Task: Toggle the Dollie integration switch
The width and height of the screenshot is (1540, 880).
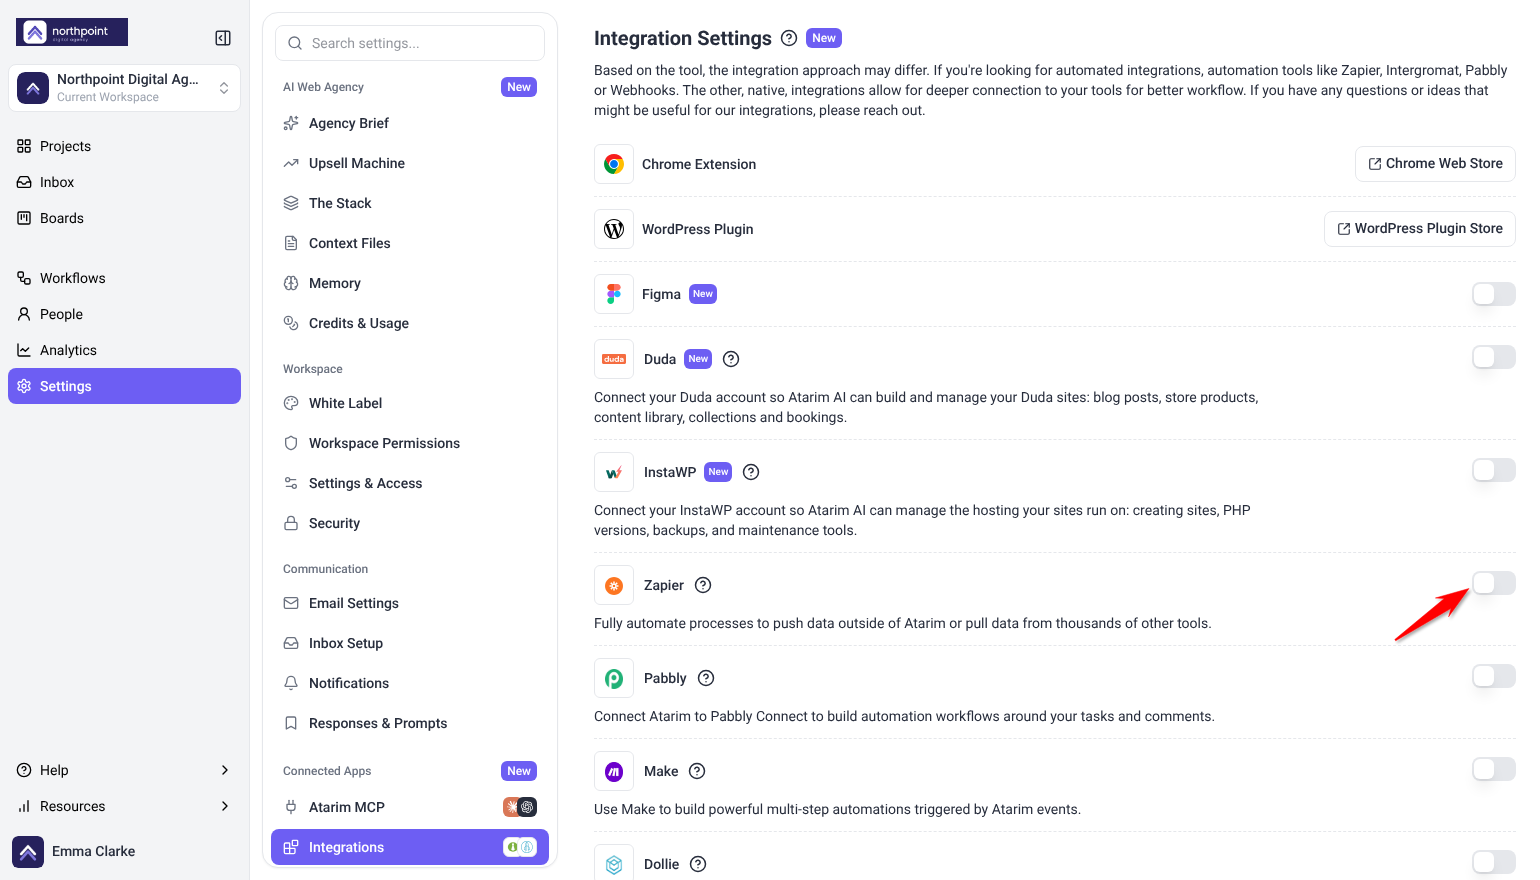Action: click(x=1494, y=862)
